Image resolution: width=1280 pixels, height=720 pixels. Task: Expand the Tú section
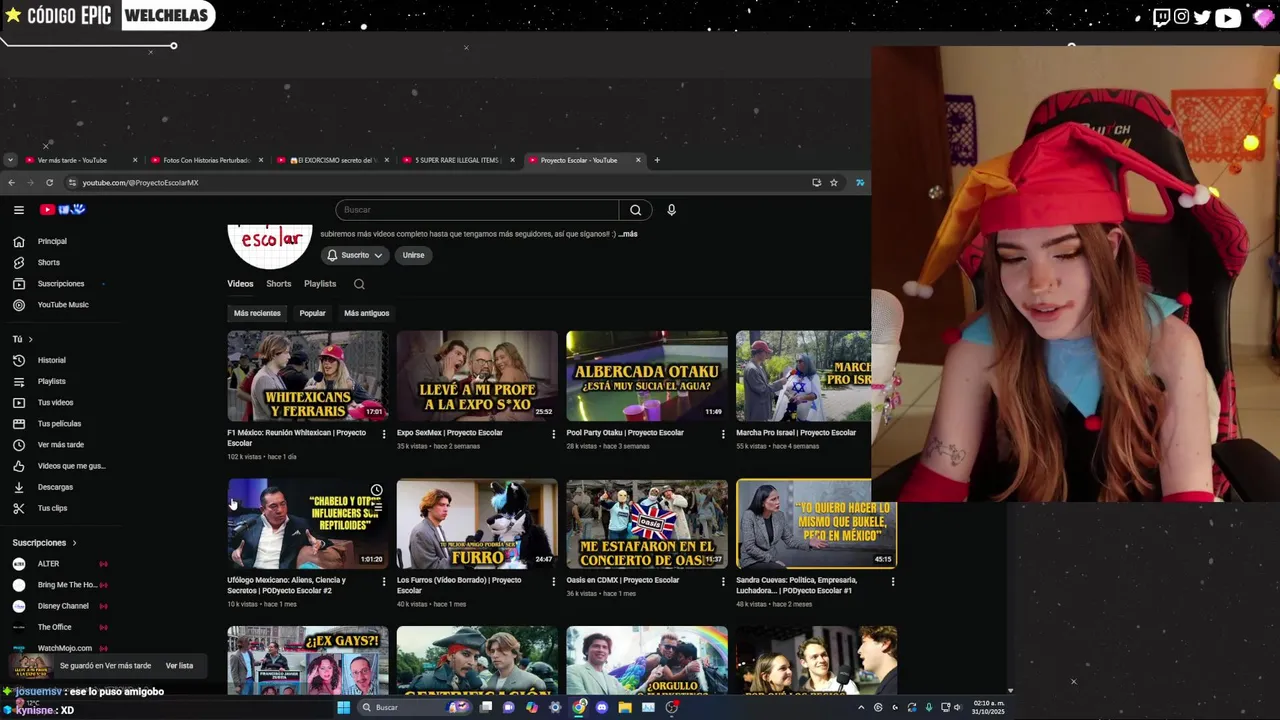pyautogui.click(x=23, y=339)
